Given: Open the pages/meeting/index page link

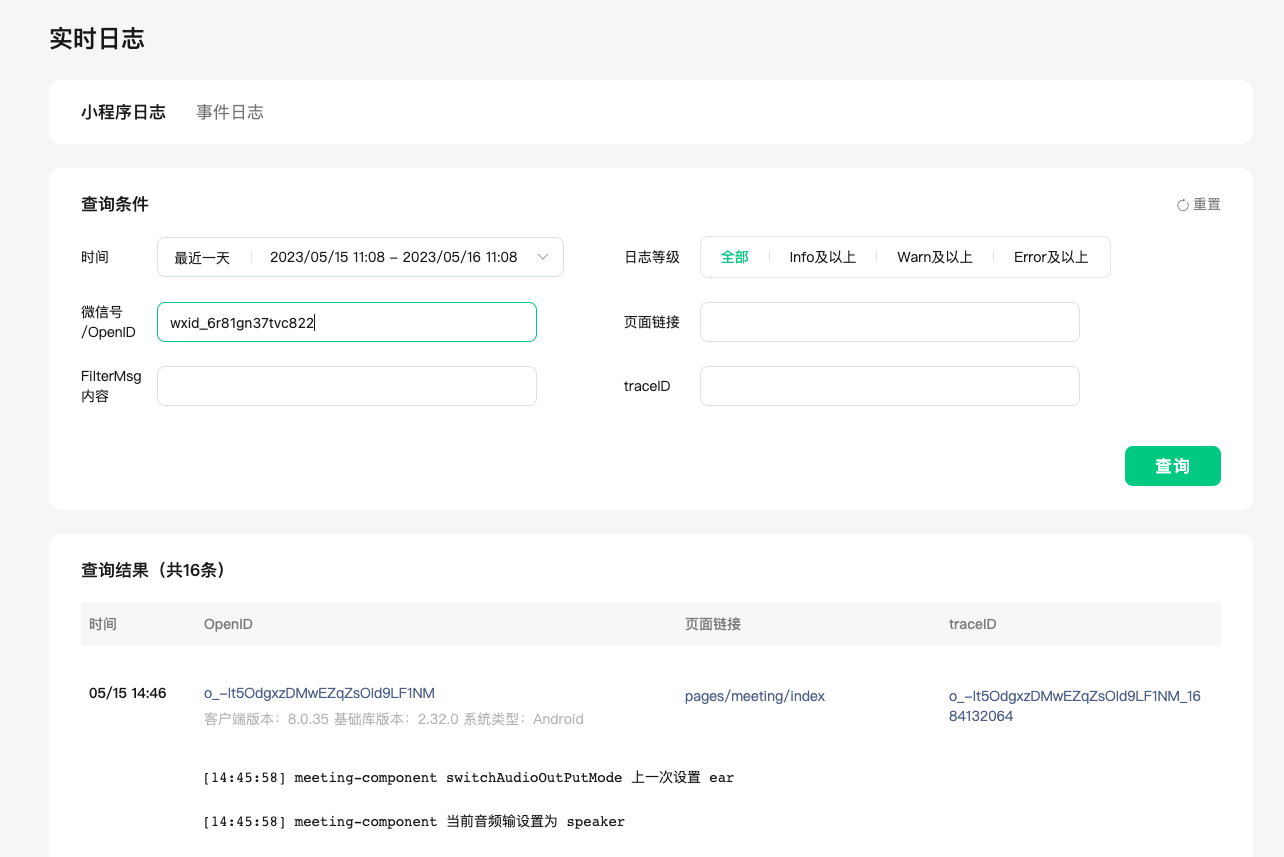Looking at the screenshot, I should (x=755, y=696).
